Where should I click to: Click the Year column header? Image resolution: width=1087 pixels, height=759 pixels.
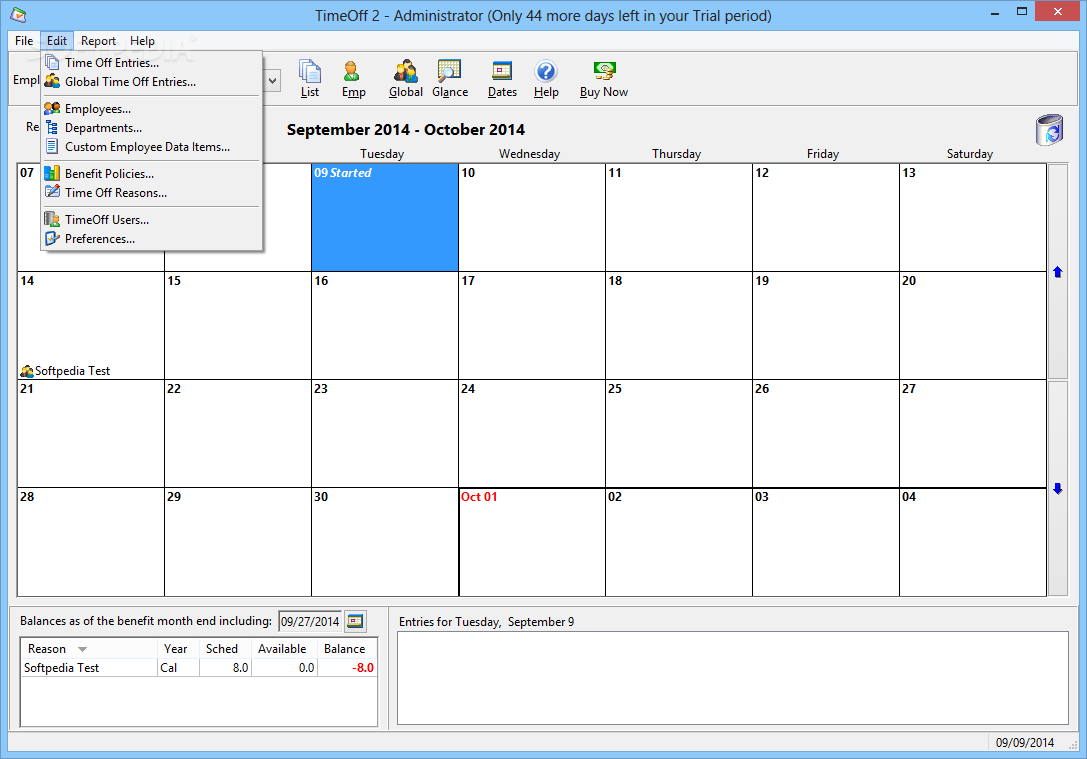tap(178, 649)
